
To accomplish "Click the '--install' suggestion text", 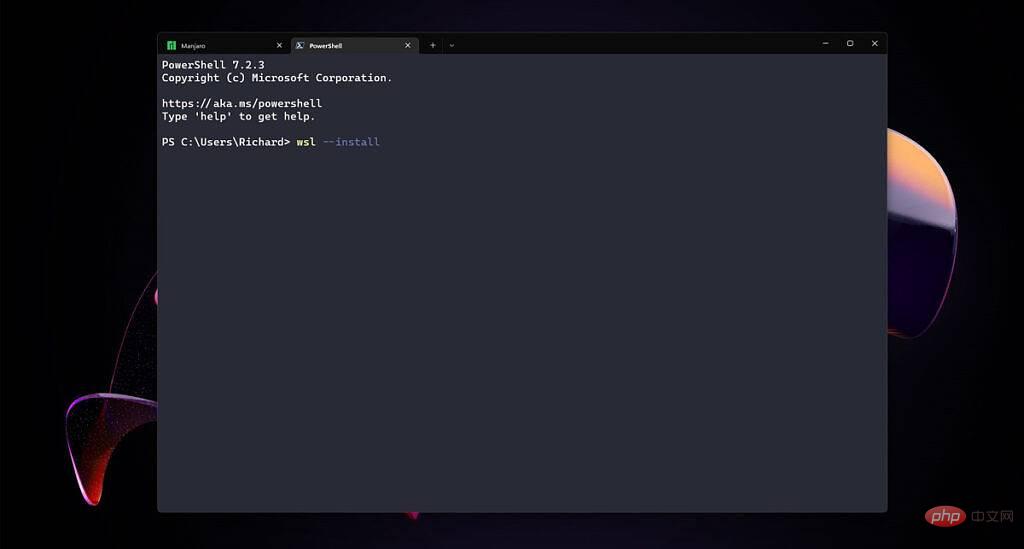I will tap(351, 142).
